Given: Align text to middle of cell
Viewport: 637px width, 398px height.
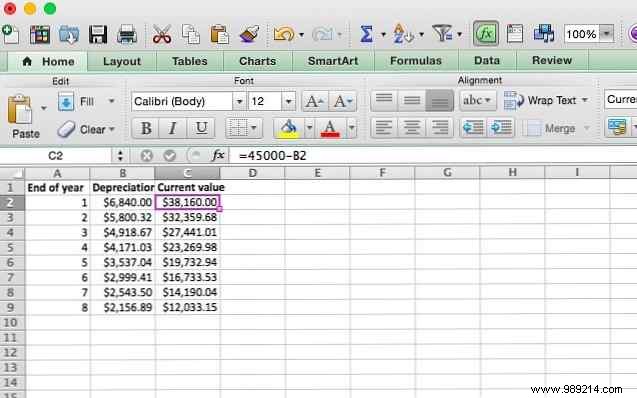Looking at the screenshot, I should (412, 100).
